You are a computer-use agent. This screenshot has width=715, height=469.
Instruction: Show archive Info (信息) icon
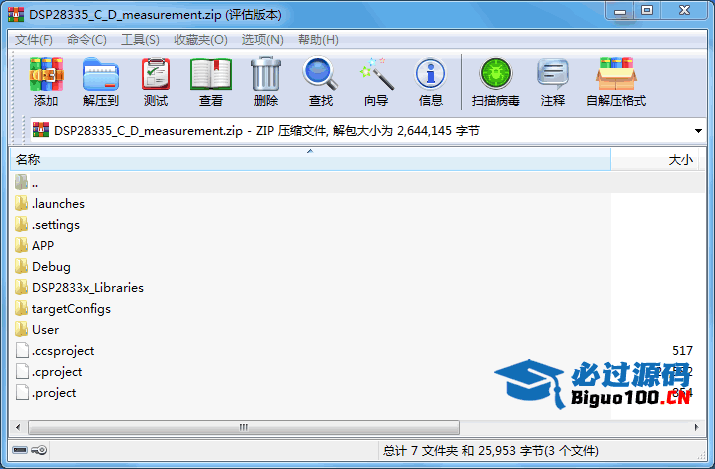pos(430,74)
